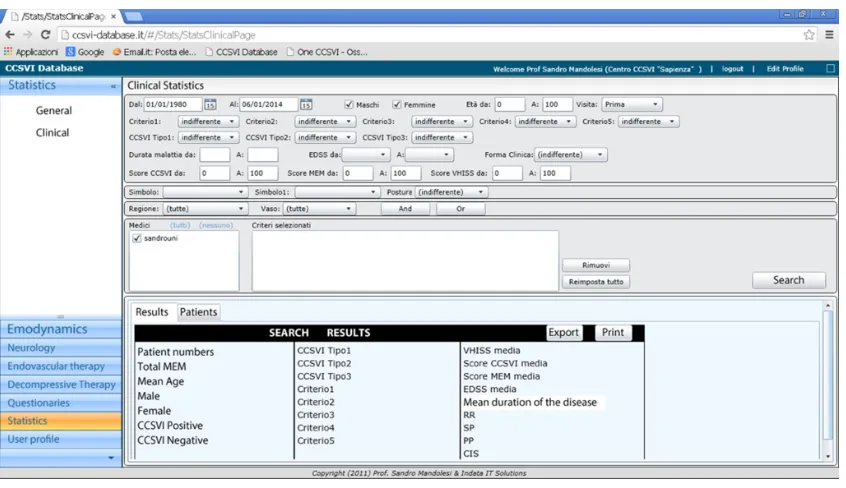Open the Applicazioni apps bookmark
Viewport: 846px width, 488px height.
point(31,52)
